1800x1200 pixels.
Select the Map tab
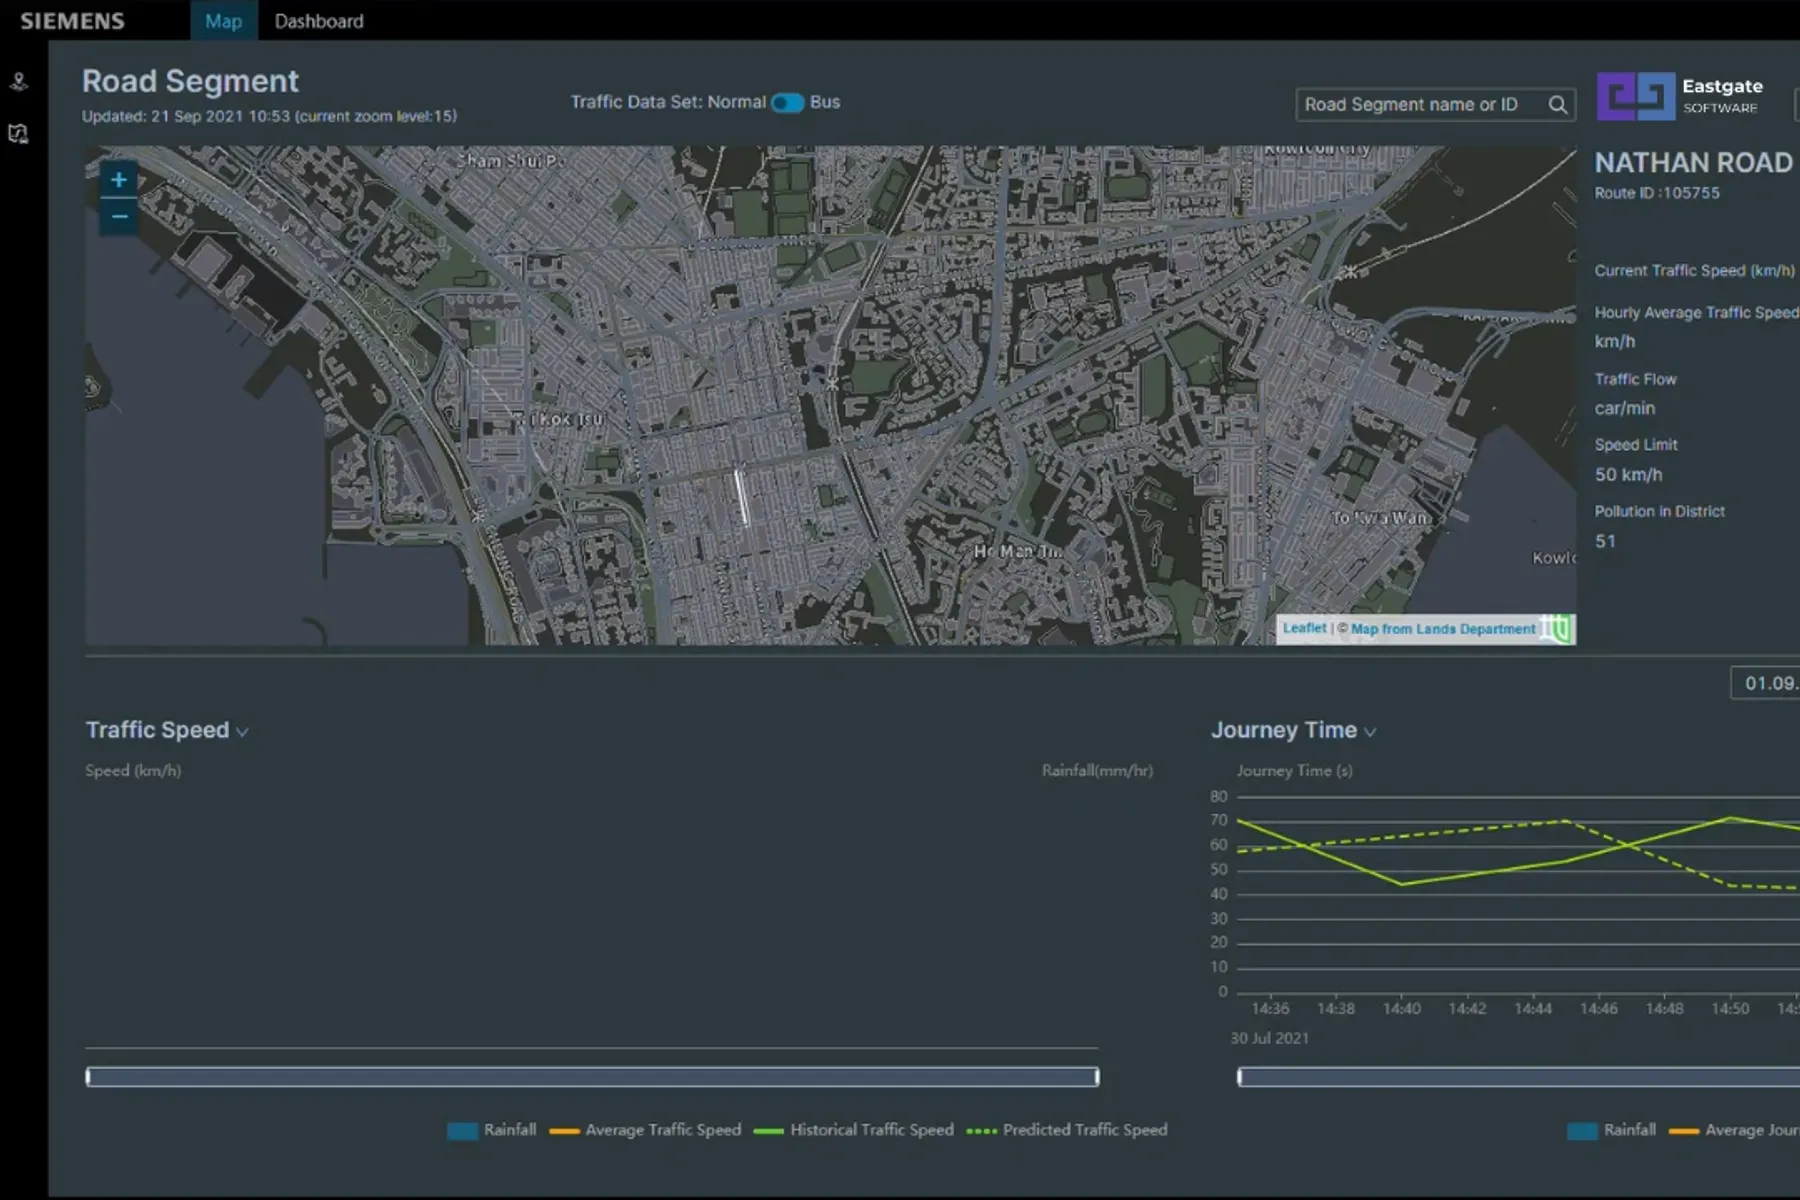point(223,20)
